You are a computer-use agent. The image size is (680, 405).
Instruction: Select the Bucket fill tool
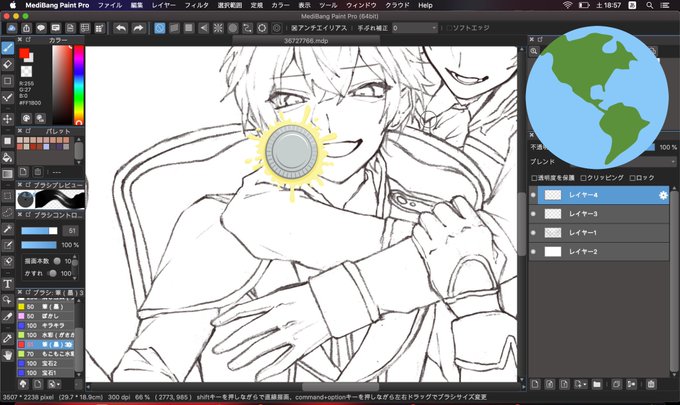pos(7,157)
